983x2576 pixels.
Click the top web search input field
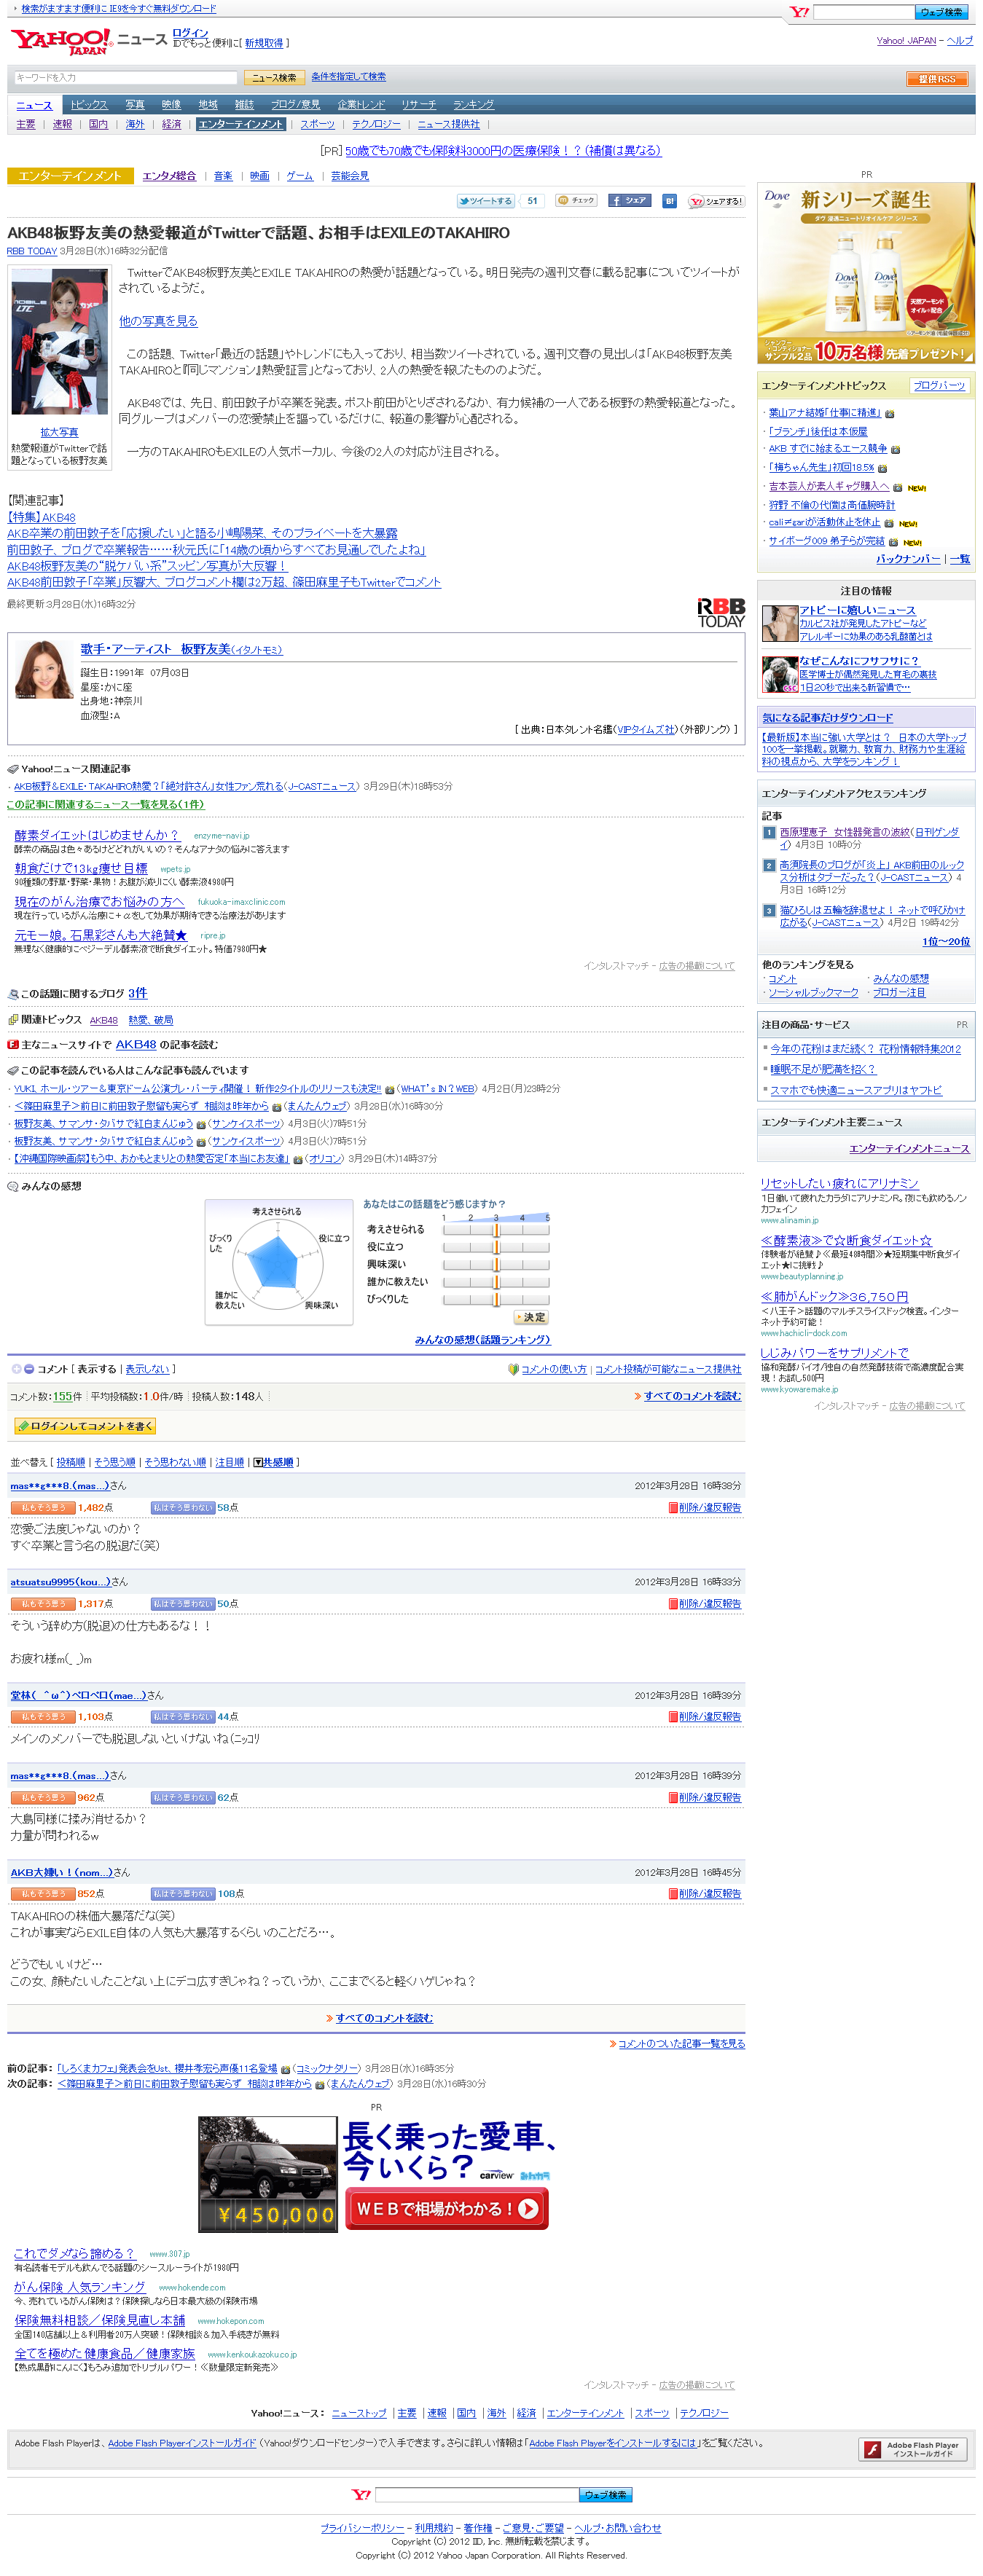click(x=864, y=12)
